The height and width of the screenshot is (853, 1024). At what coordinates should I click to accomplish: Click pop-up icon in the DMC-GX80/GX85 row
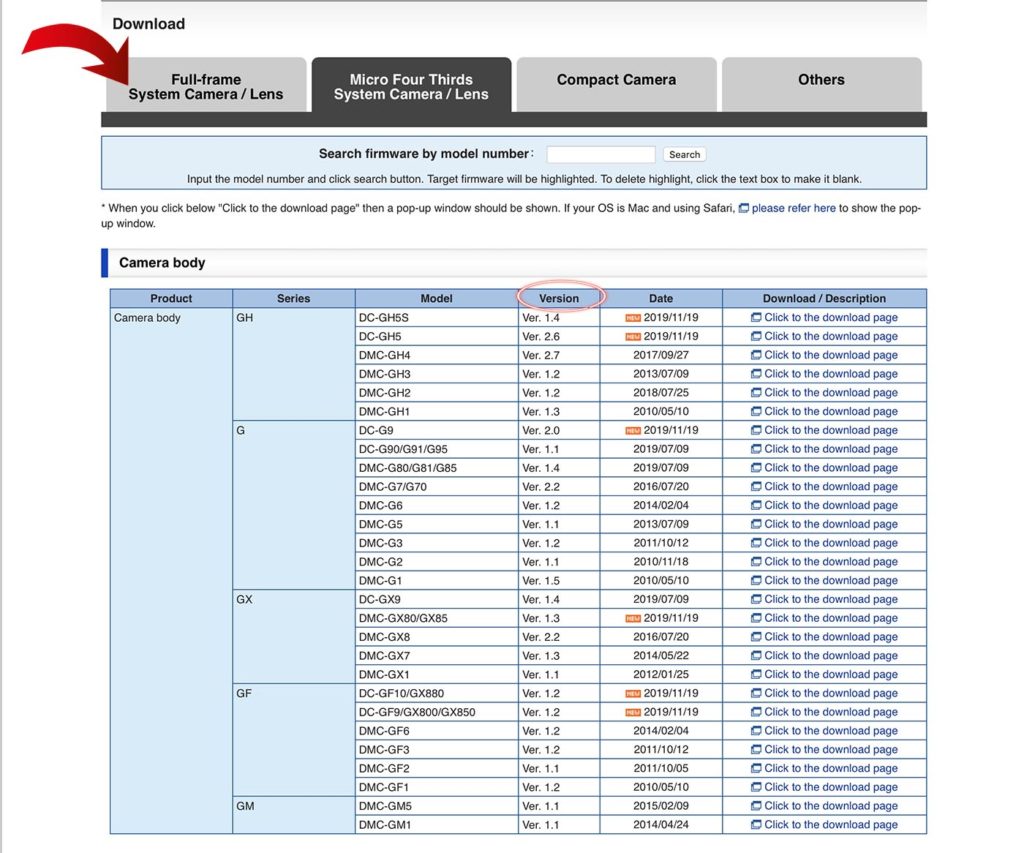tap(756, 618)
